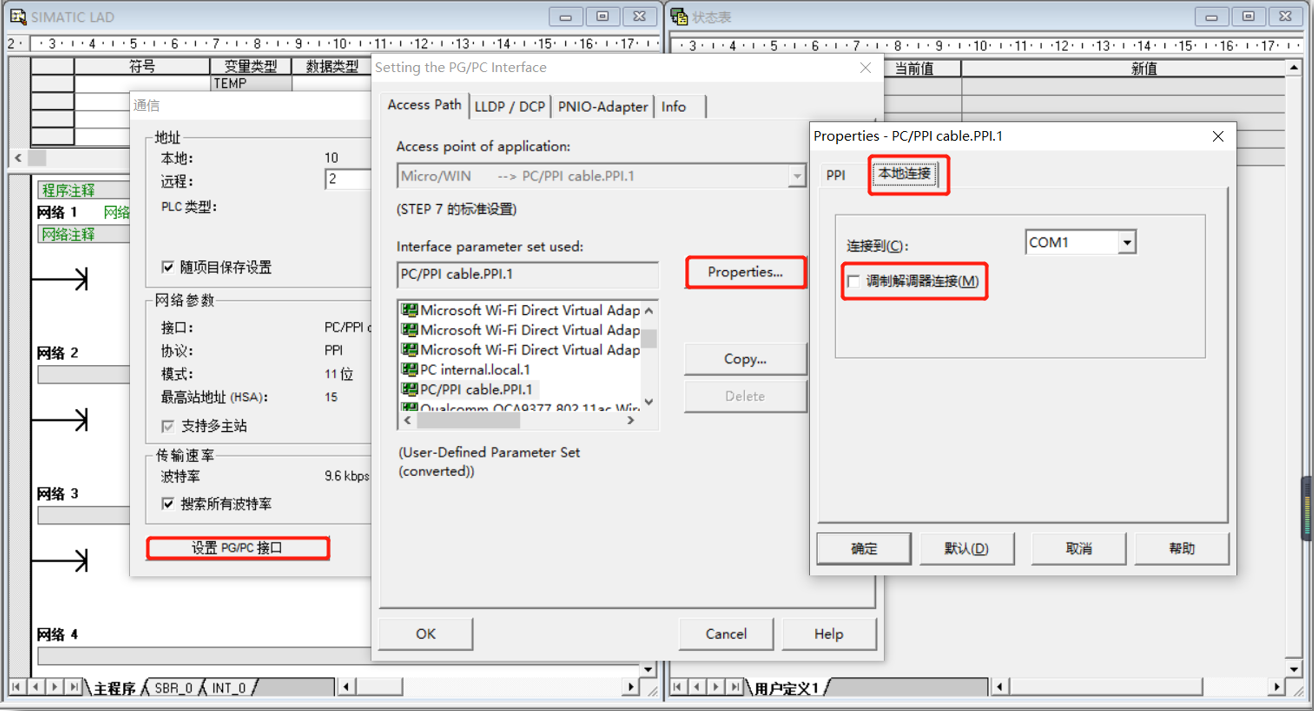Click 取消 in Properties dialog
Image resolution: width=1314 pixels, height=711 pixels.
[x=1079, y=549]
